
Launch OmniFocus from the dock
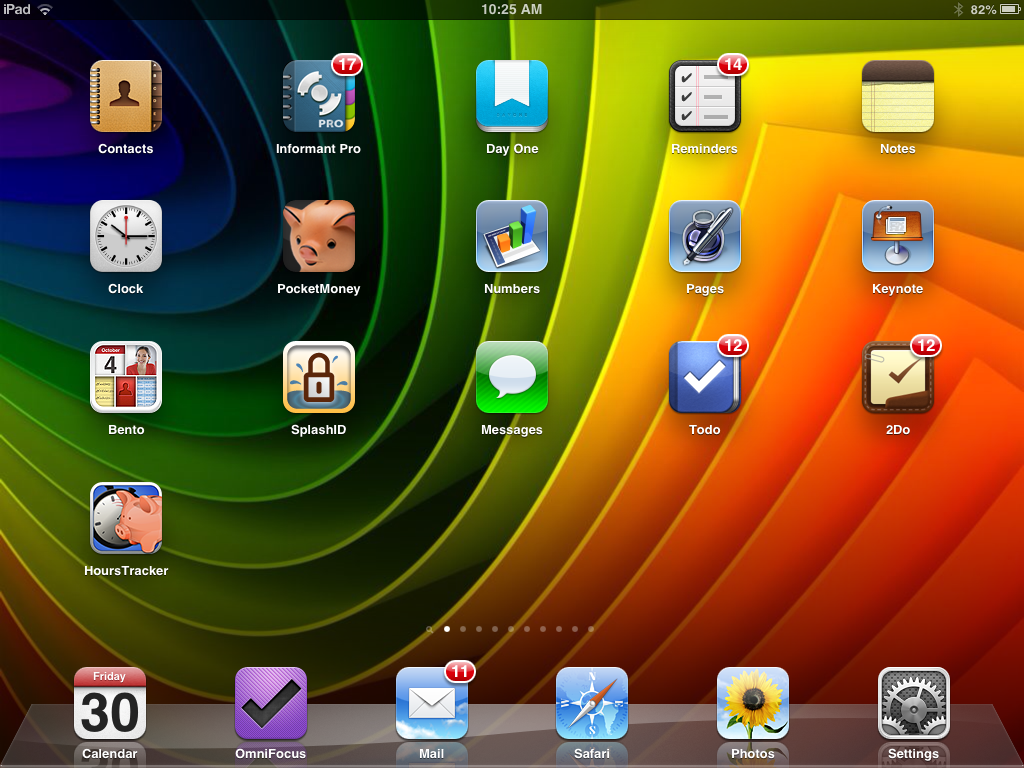tap(270, 703)
